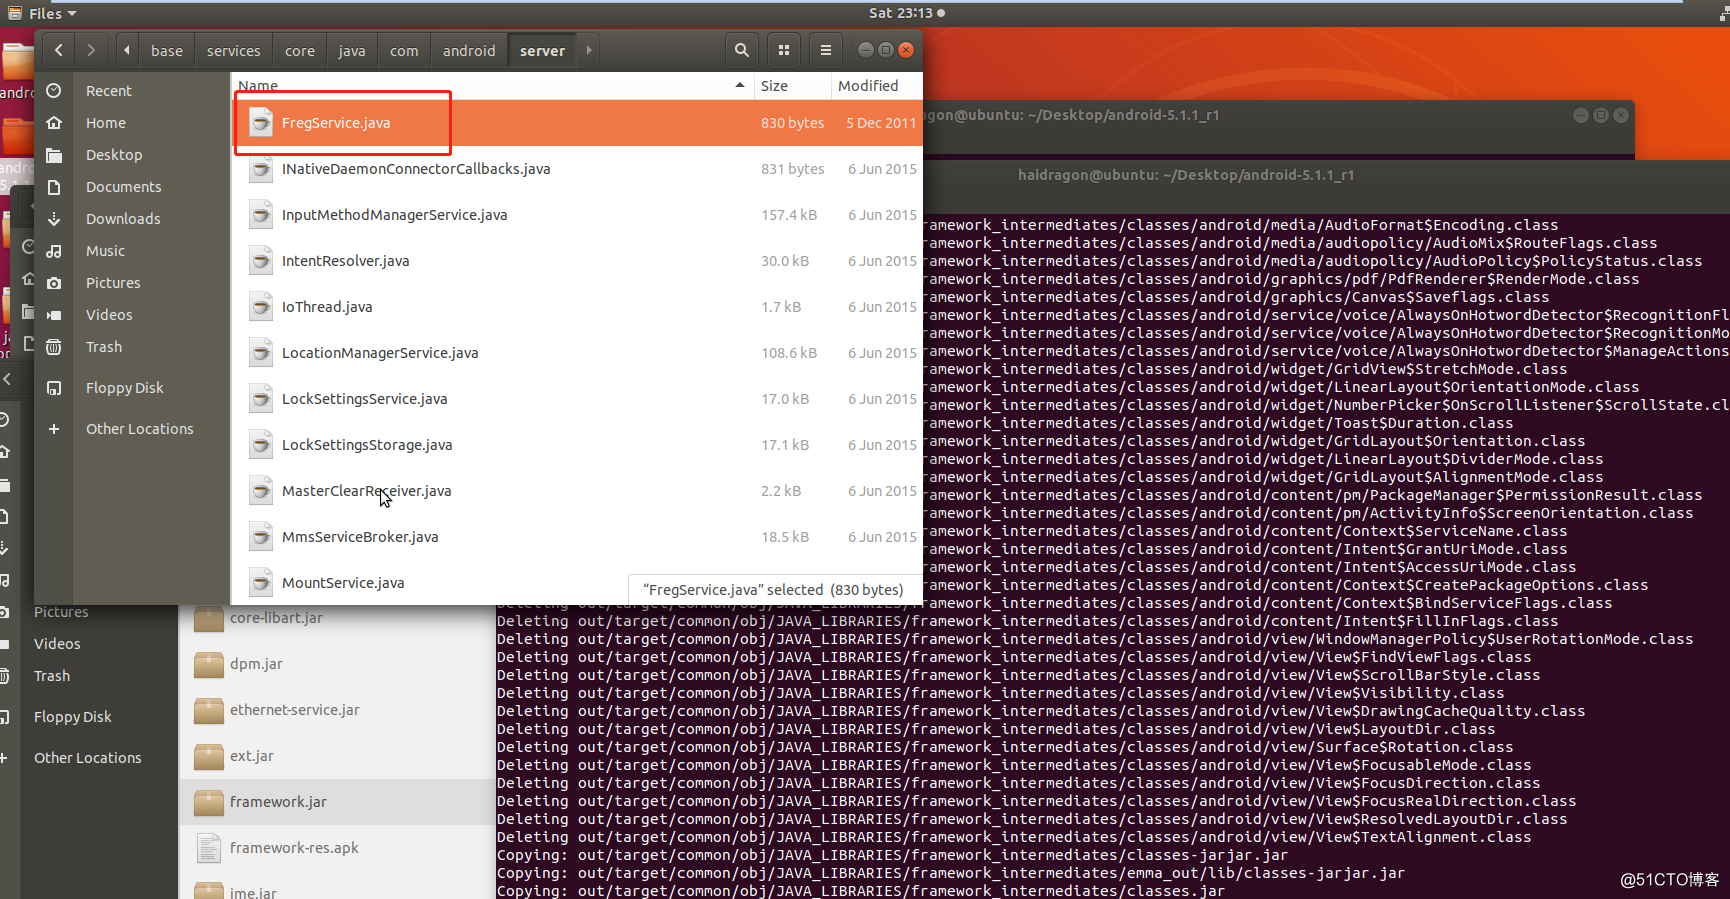
Task: Open Desktop in the front sidebar
Action: coord(114,155)
